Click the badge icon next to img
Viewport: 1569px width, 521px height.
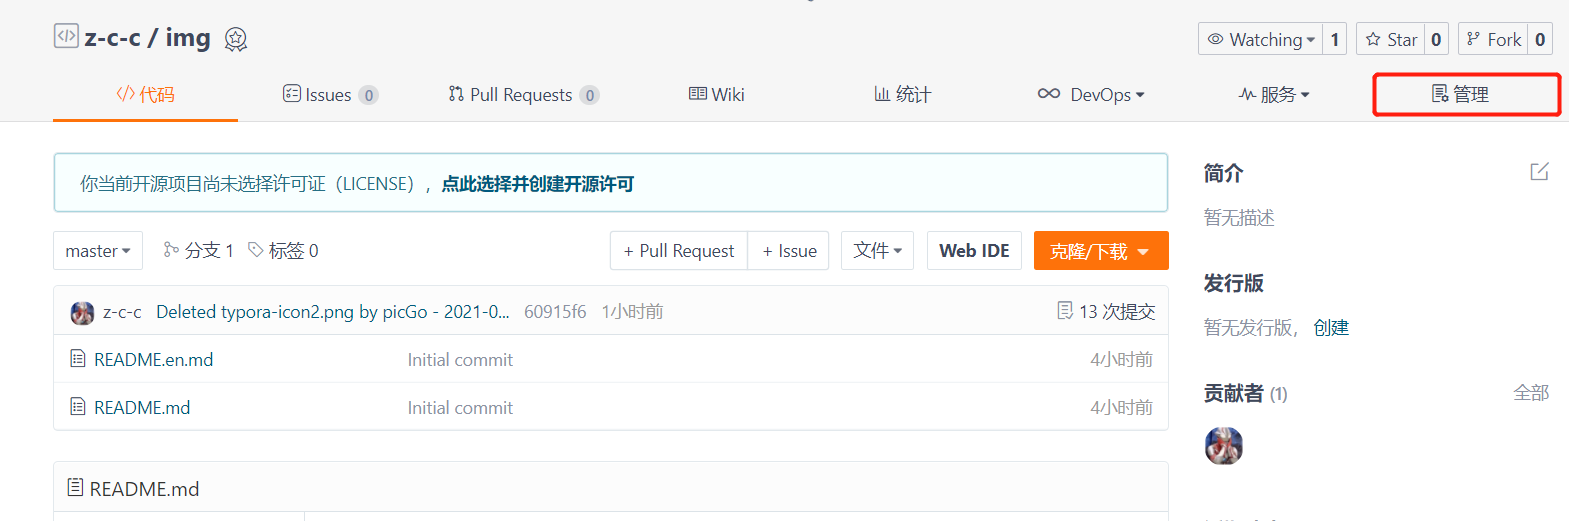pyautogui.click(x=236, y=39)
